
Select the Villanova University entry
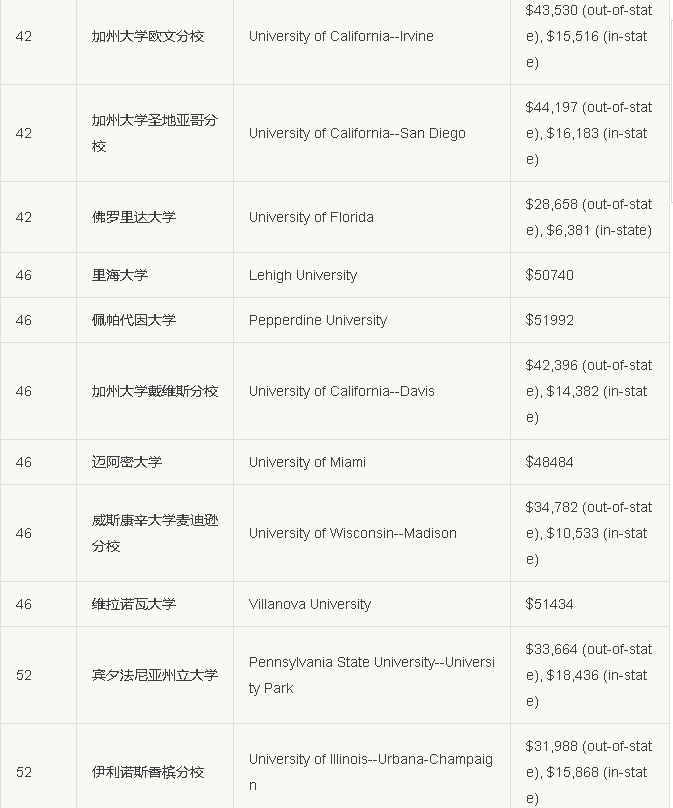click(310, 604)
